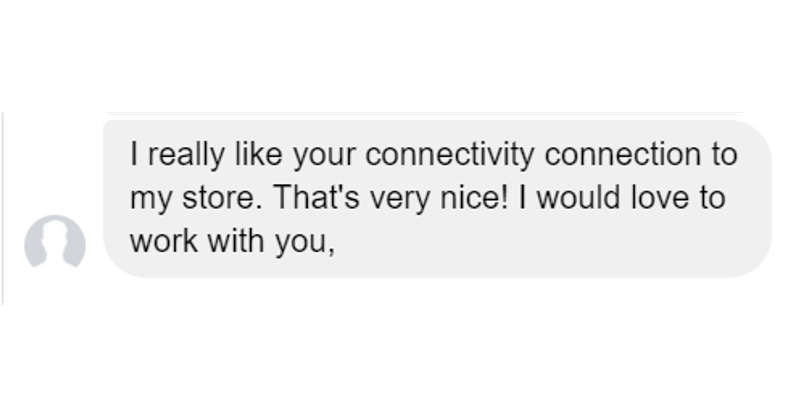
Task: Click the word "work" on the last line
Action: (164, 240)
